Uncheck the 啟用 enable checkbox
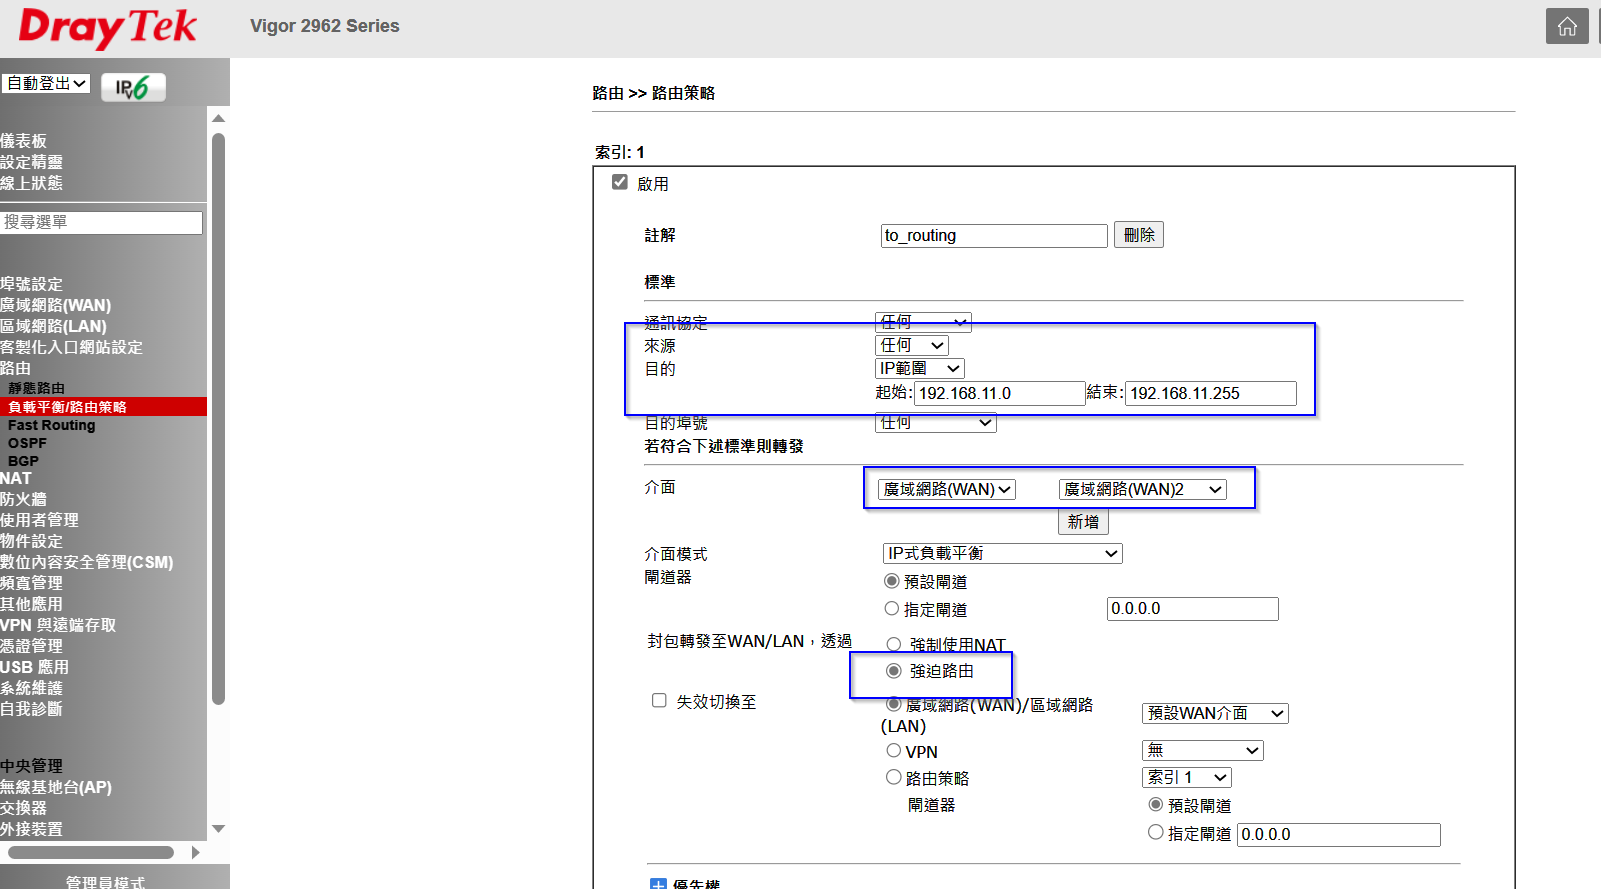 click(620, 183)
